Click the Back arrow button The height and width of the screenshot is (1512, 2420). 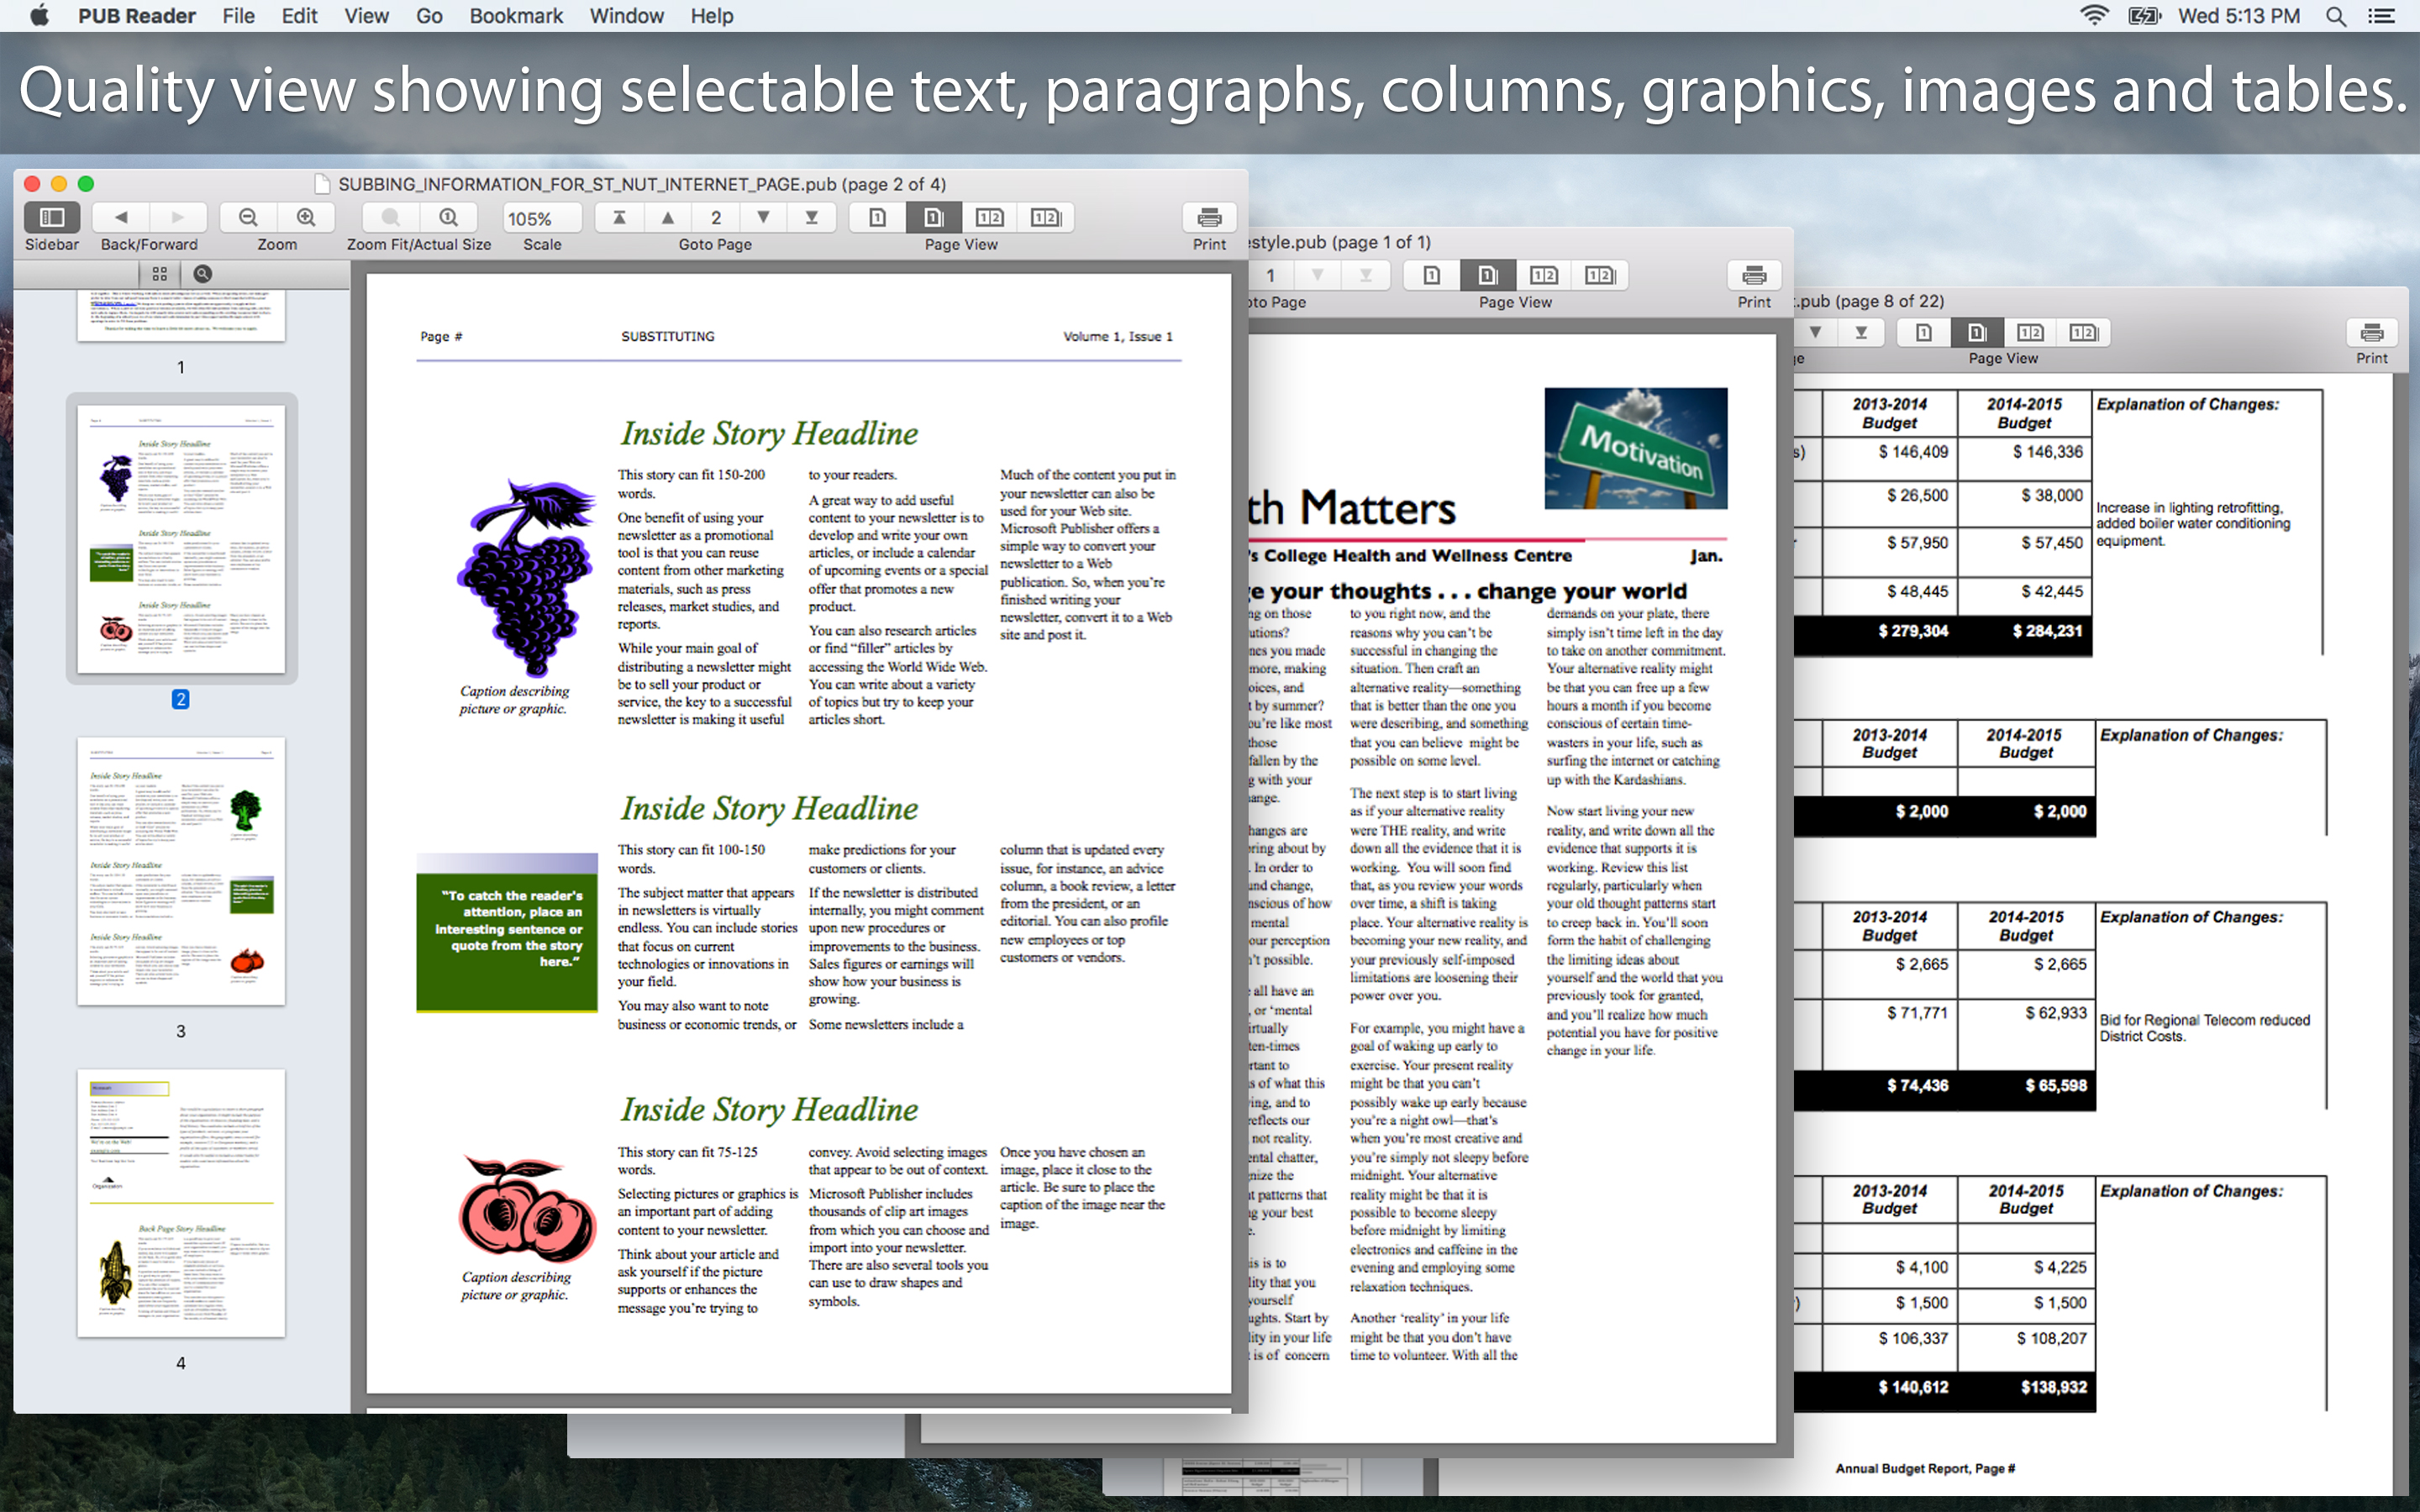click(x=121, y=218)
